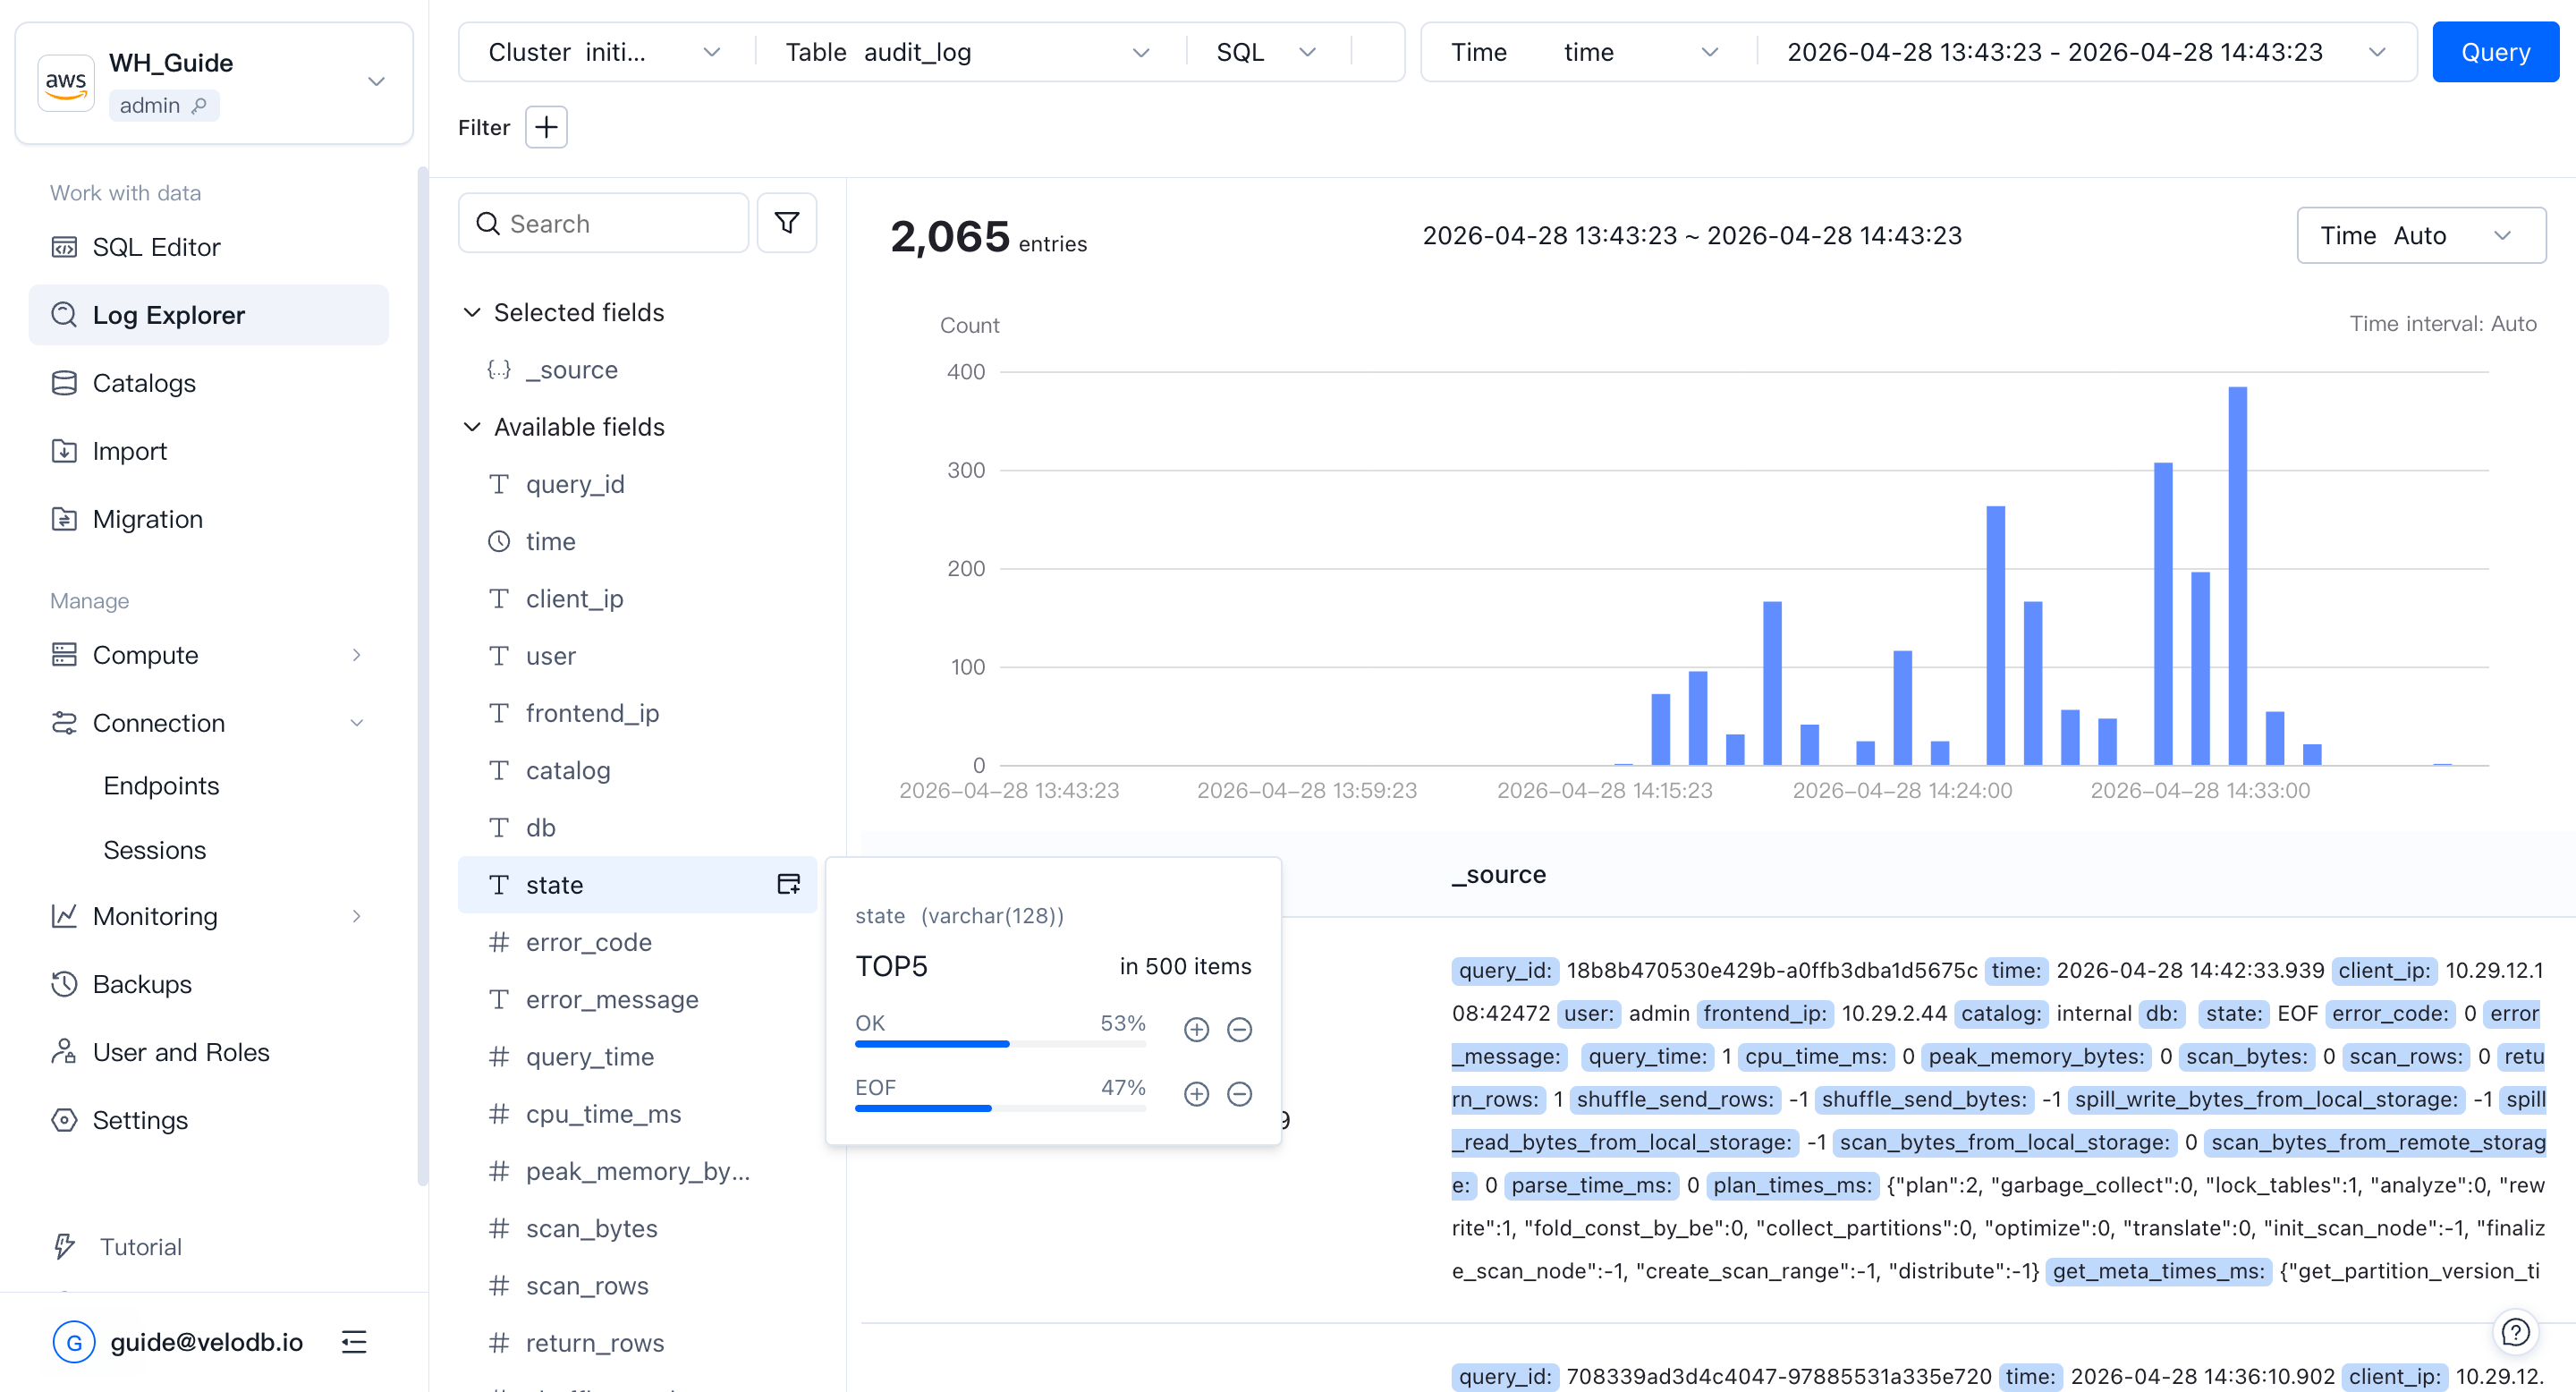Include OK value with plus circle icon
This screenshot has width=2576, height=1392.
pos(1196,1029)
